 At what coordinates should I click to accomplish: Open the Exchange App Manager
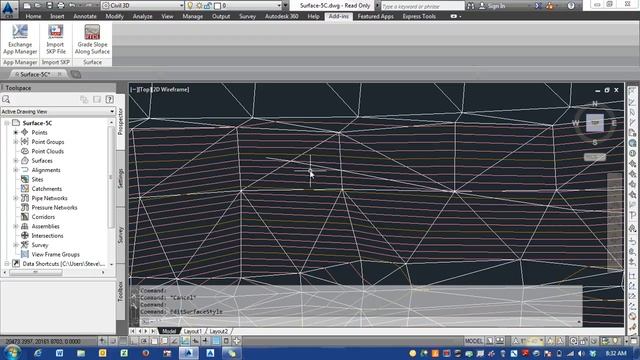click(x=20, y=39)
